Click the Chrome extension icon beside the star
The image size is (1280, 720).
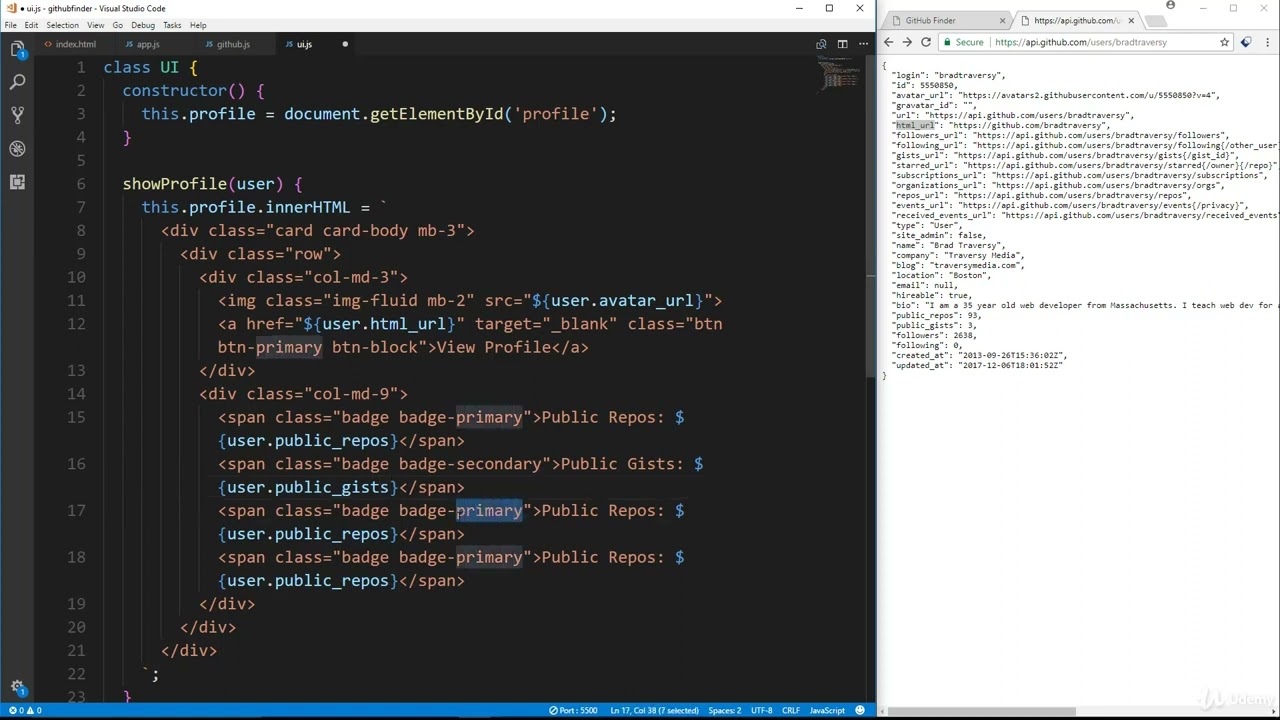1246,42
